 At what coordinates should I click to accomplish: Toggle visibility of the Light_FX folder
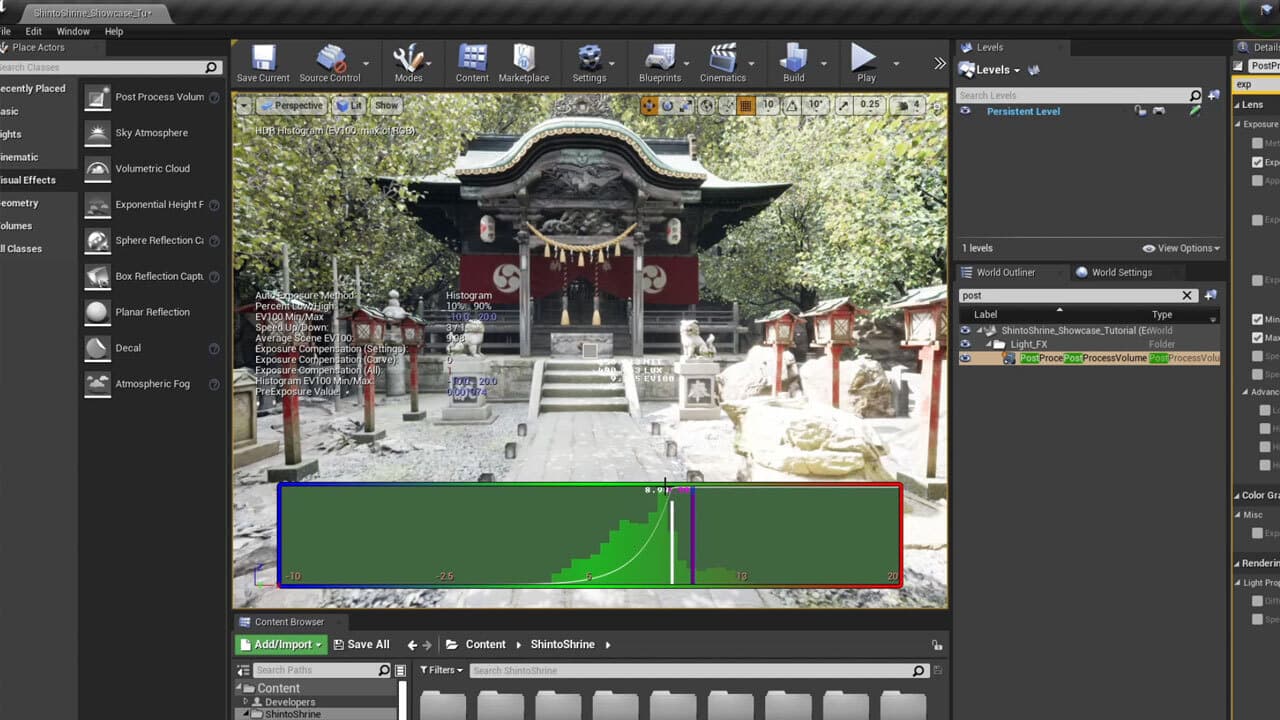pyautogui.click(x=964, y=344)
